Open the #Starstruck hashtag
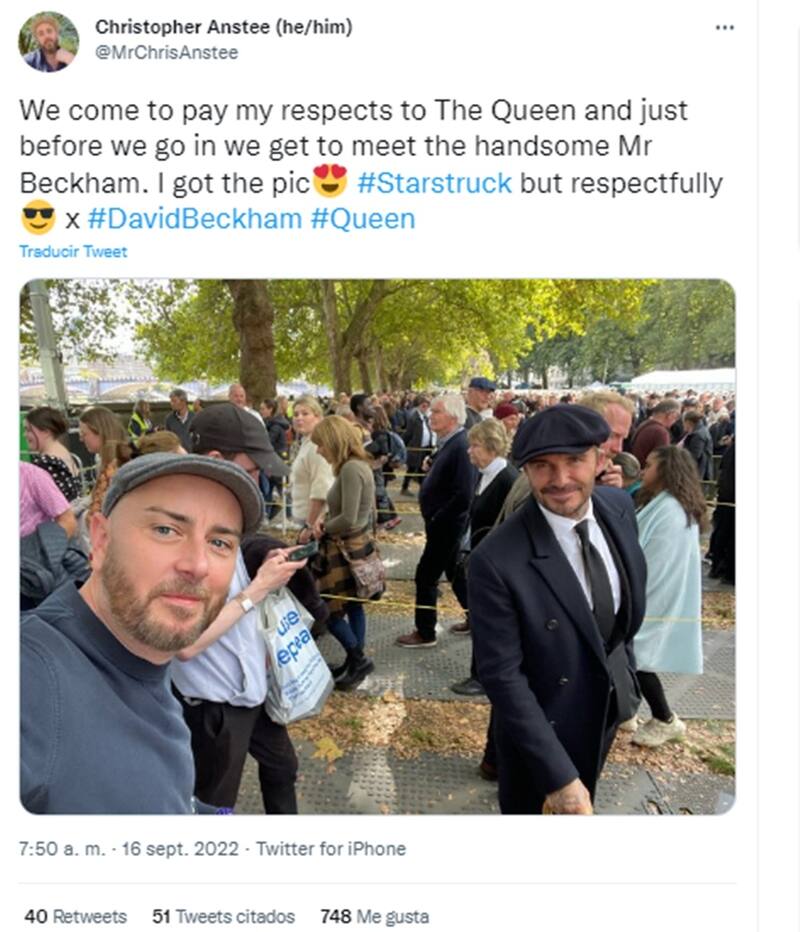The image size is (800, 932). click(434, 183)
